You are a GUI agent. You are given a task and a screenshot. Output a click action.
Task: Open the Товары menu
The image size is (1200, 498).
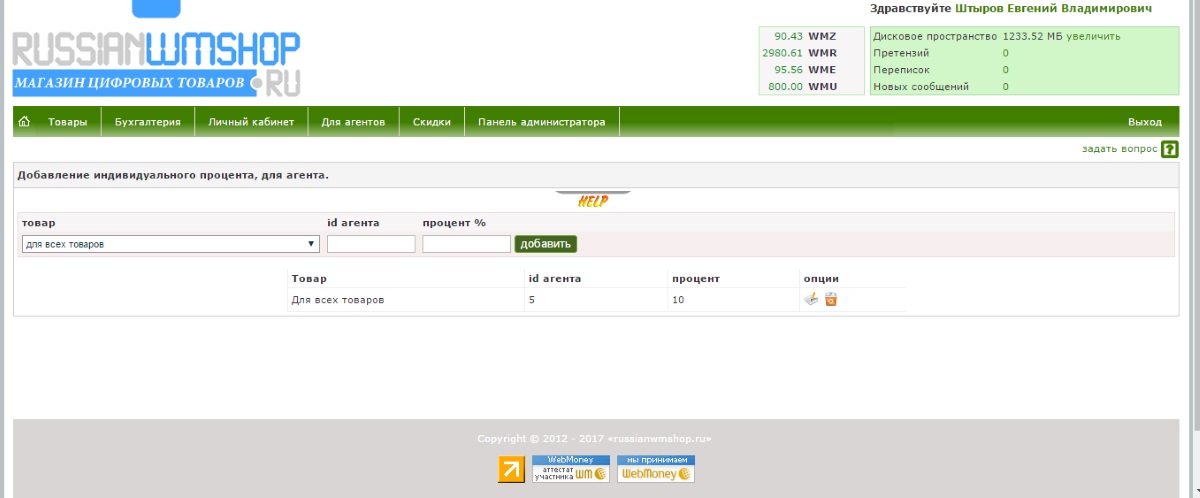click(68, 122)
